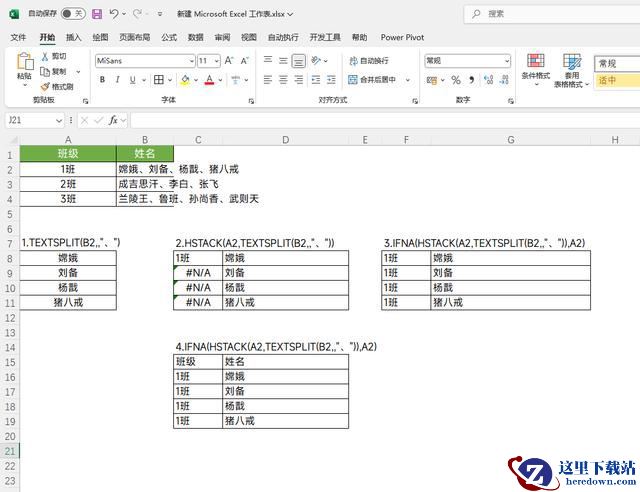Toggle italic formatting

click(118, 80)
